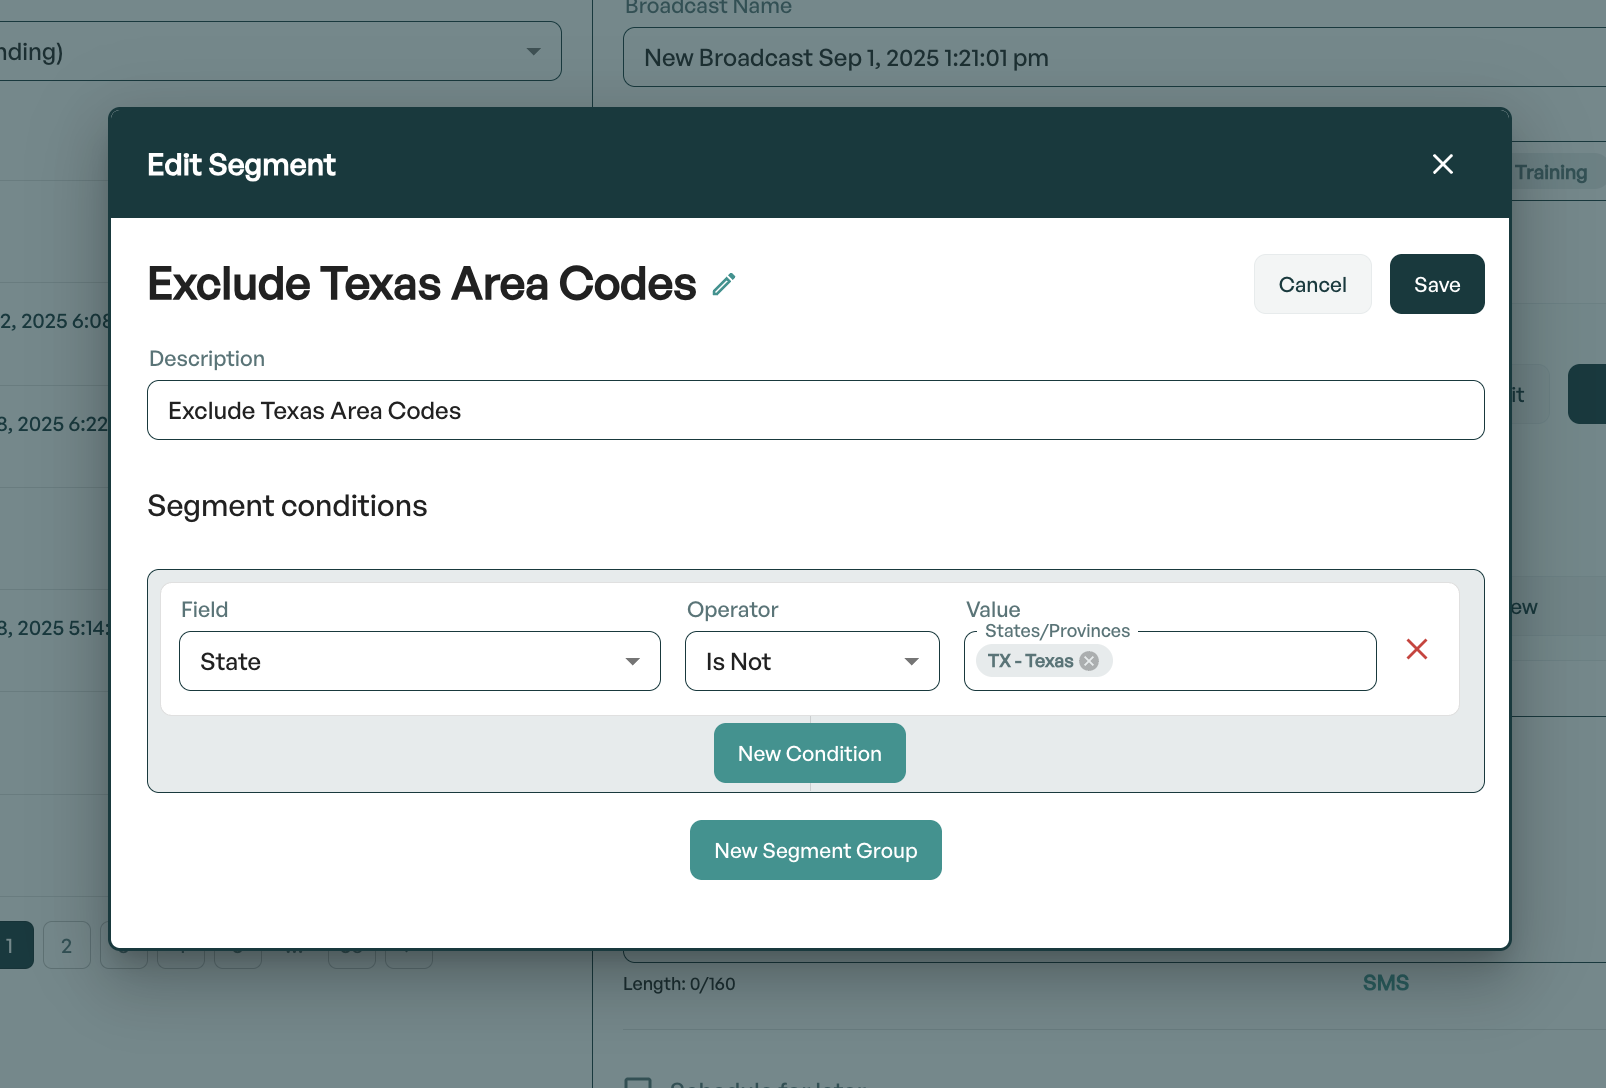Viewport: 1606px width, 1088px height.
Task: Click the SMS label
Action: tap(1385, 984)
